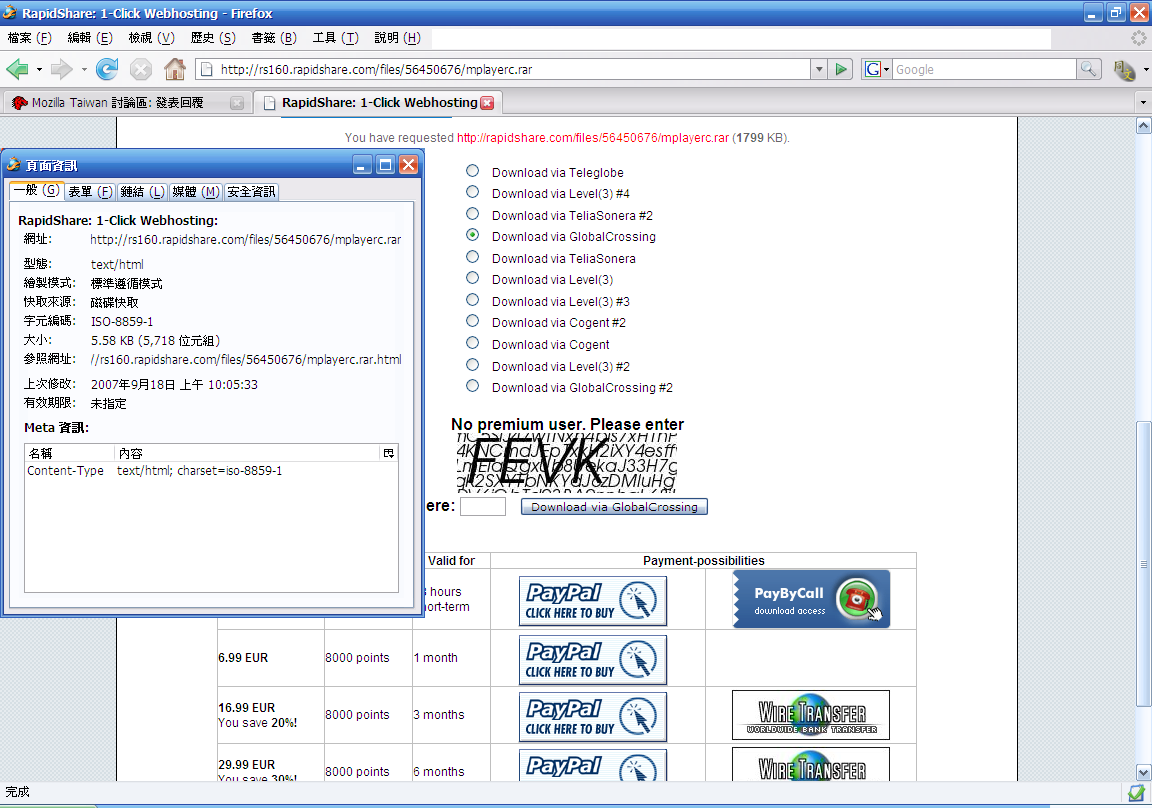The width and height of the screenshot is (1152, 808).
Task: Click the green Go arrow beside the address bar
Action: 840,70
